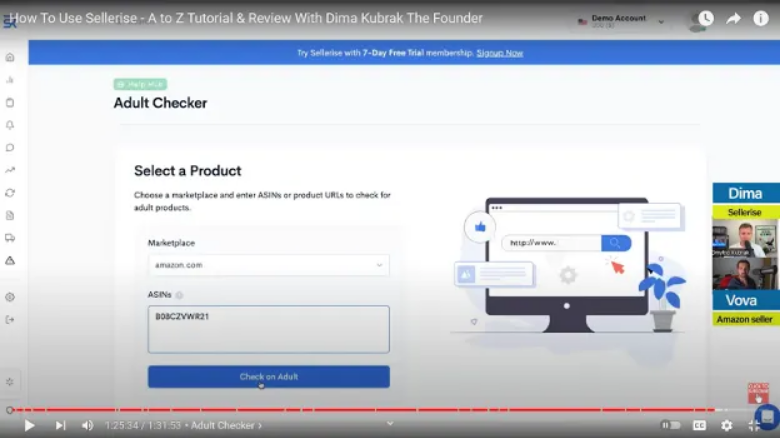This screenshot has height=438, width=780.
Task: Open the trending line chart sidebar icon
Action: [x=10, y=170]
